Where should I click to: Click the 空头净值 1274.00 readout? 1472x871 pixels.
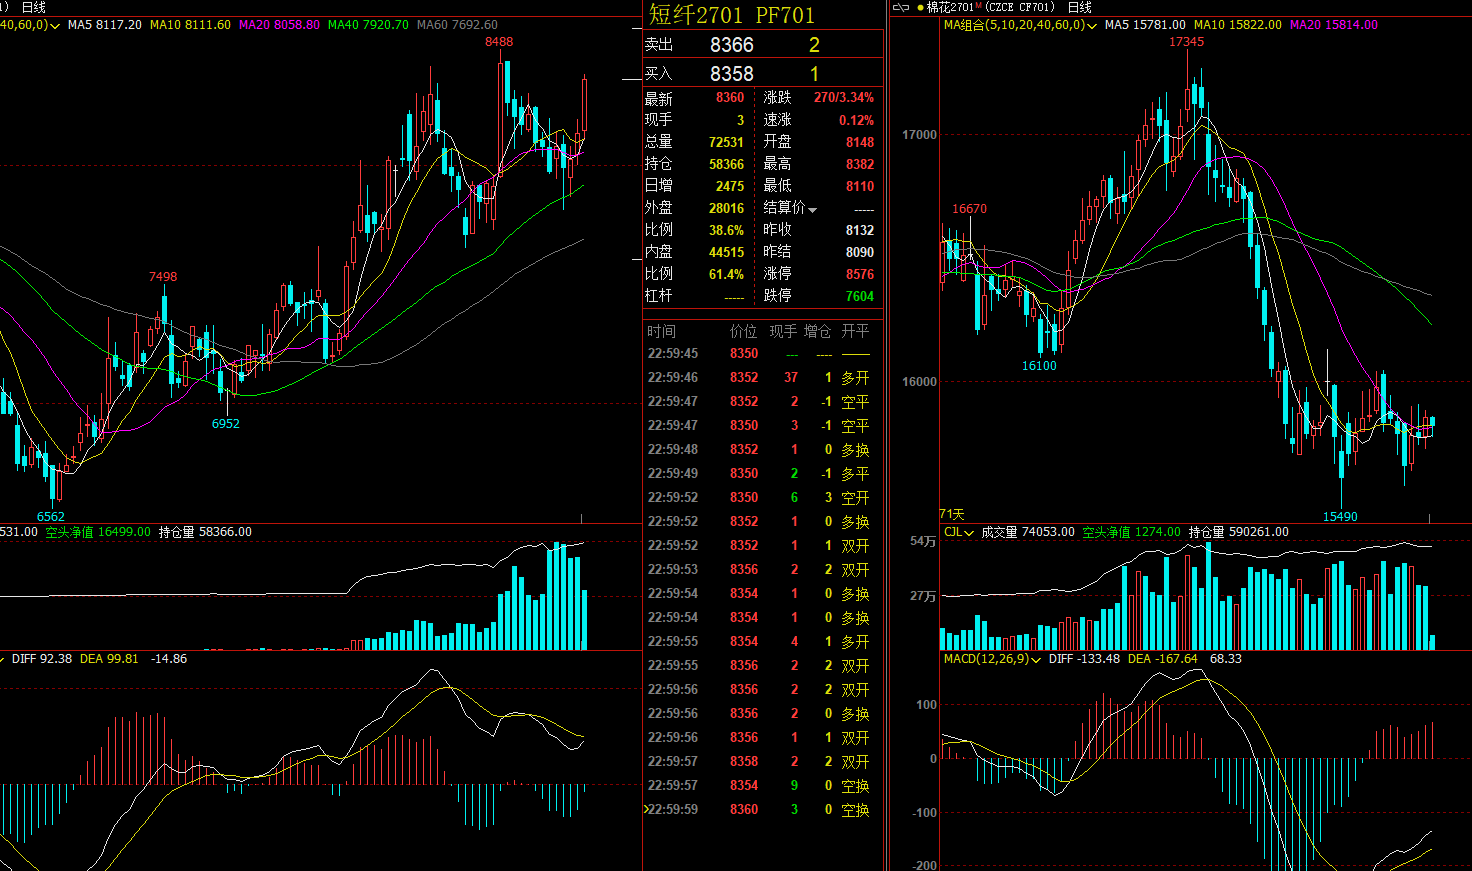coord(1131,532)
